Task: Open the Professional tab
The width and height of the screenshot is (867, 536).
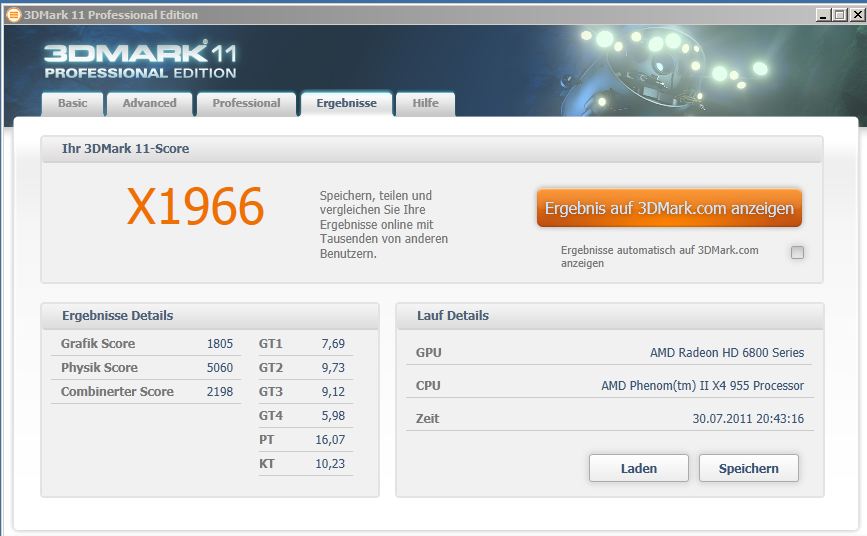Action: (x=246, y=103)
